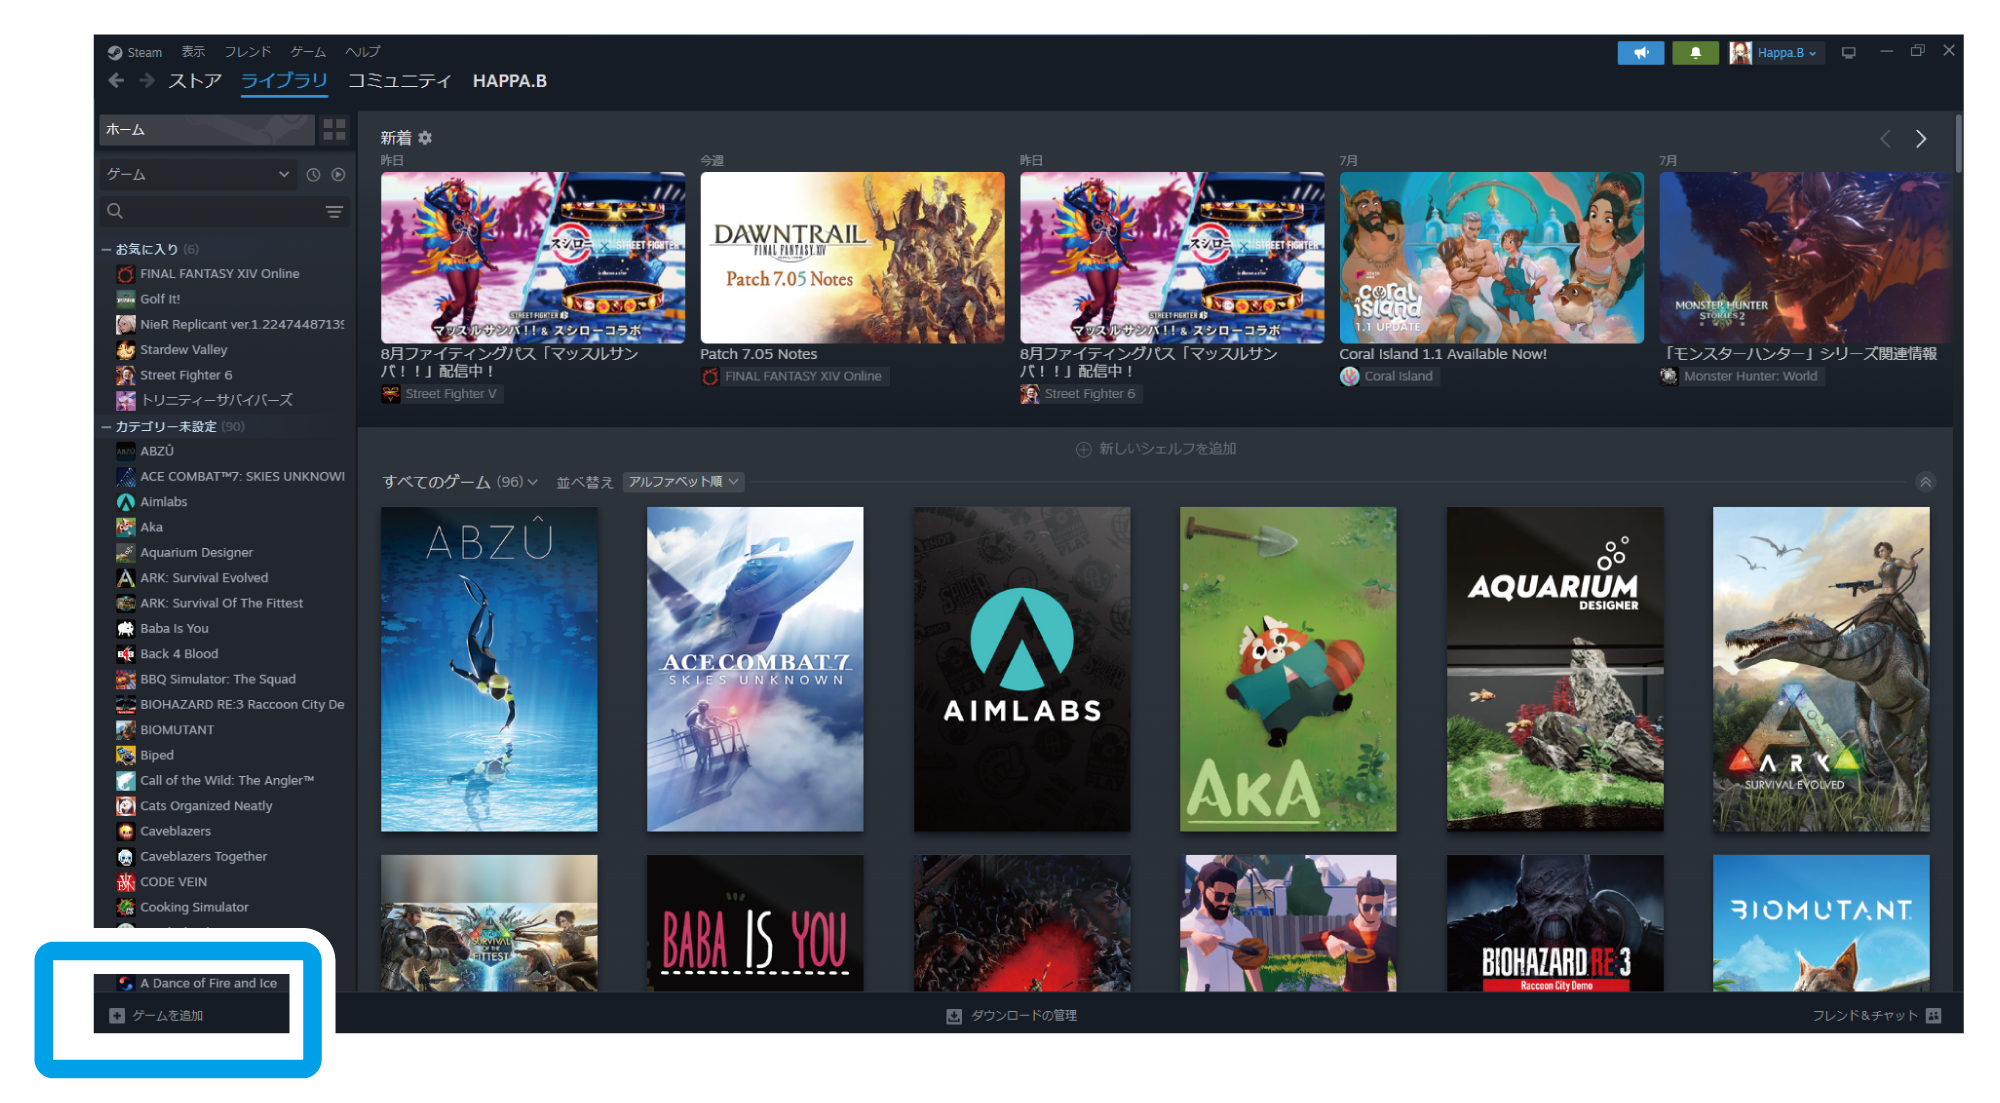Switch to the ストア tab
This screenshot has width=2000, height=1103.
[x=194, y=81]
